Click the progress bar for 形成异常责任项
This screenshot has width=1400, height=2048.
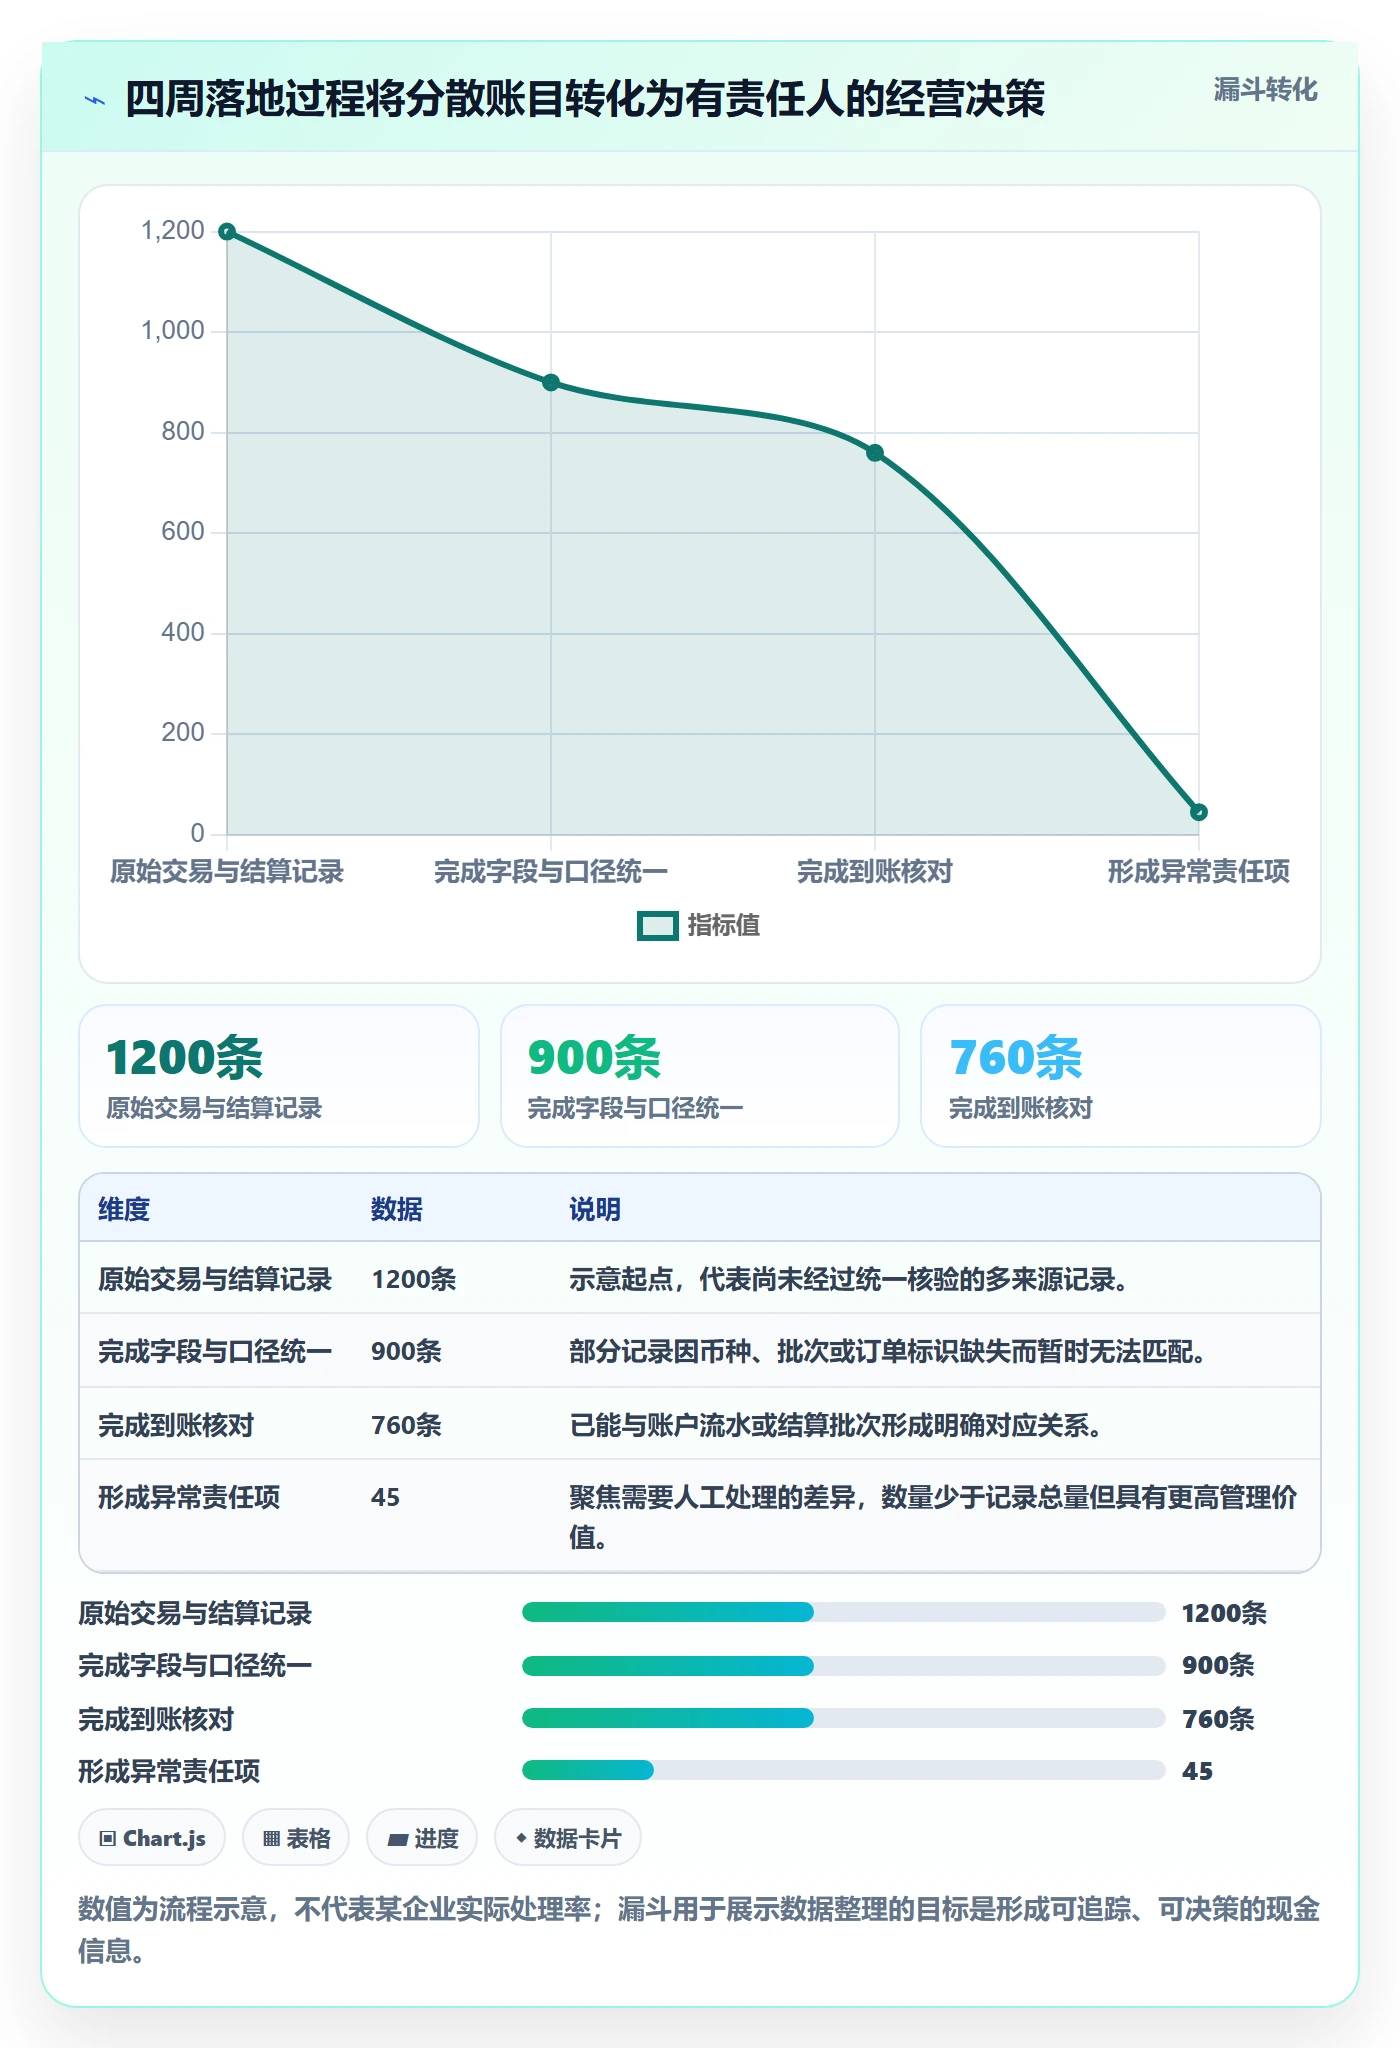point(843,1770)
